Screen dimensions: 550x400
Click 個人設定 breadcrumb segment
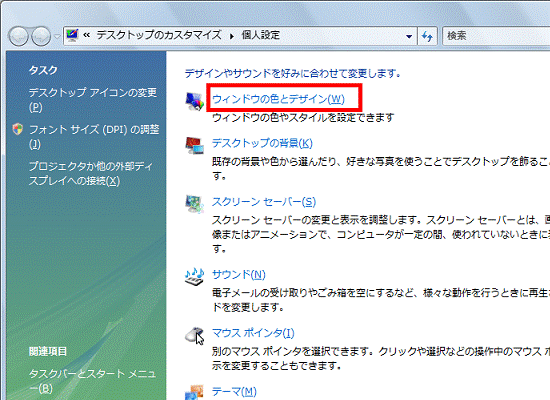[x=261, y=35]
